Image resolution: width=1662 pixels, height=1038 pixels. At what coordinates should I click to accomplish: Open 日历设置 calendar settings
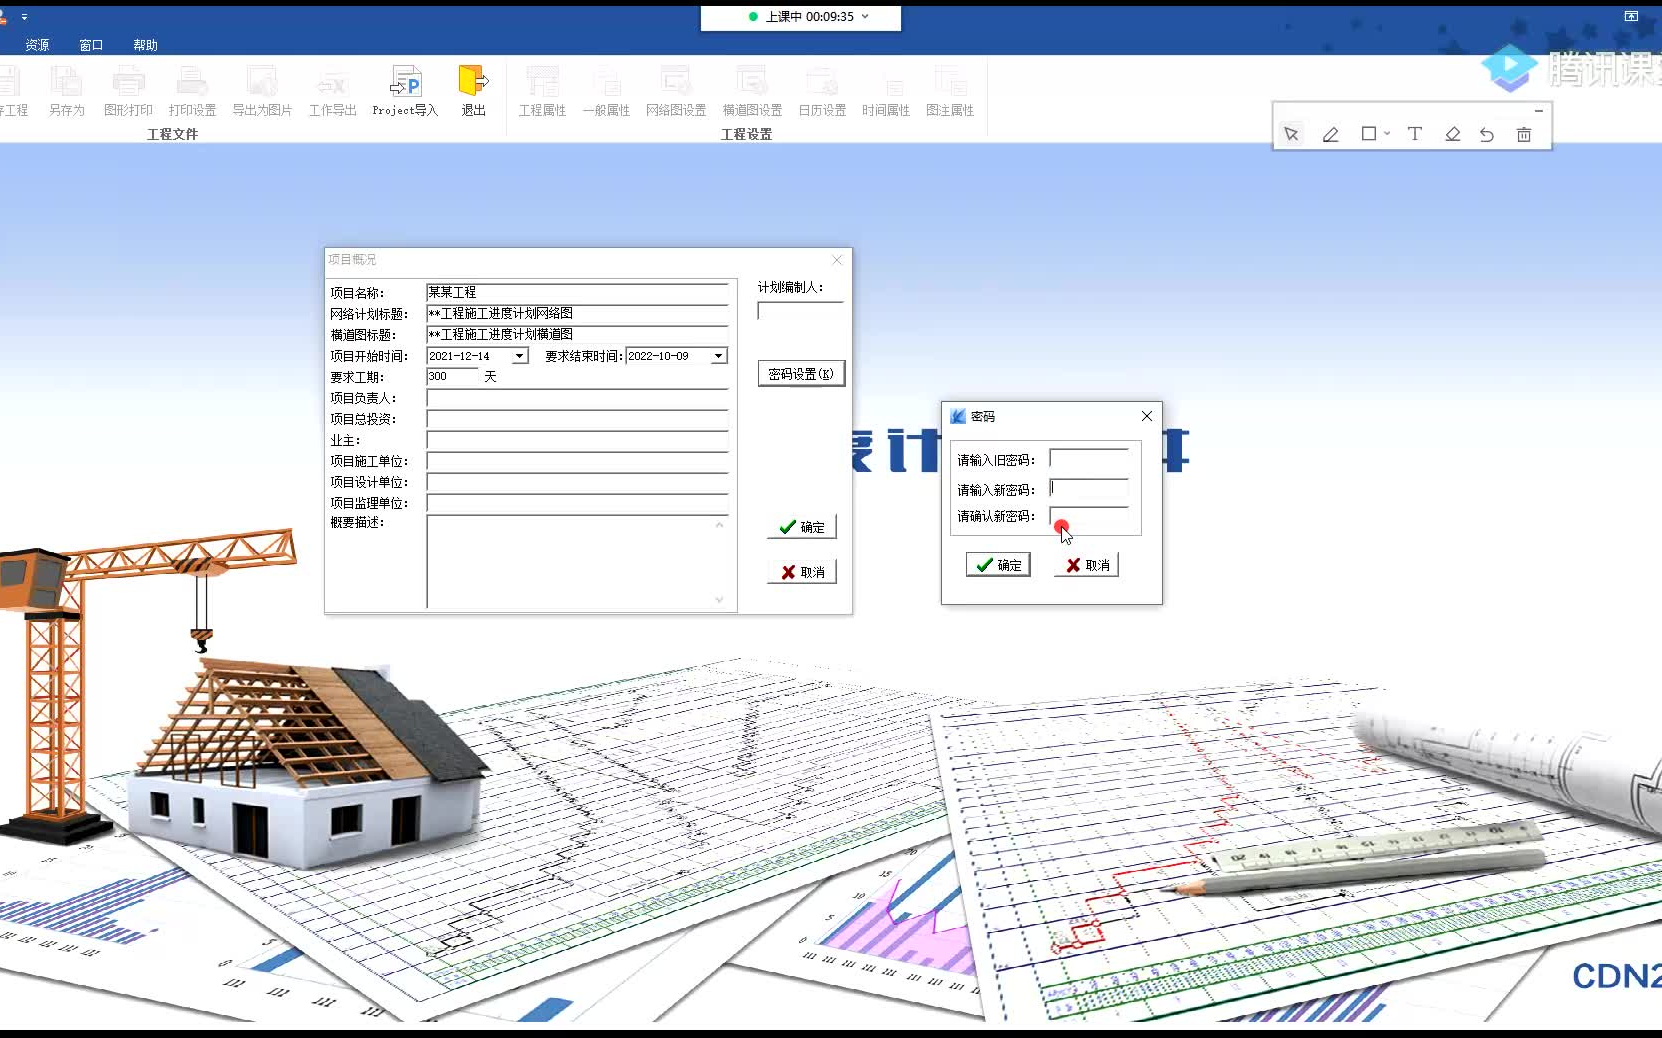click(822, 91)
